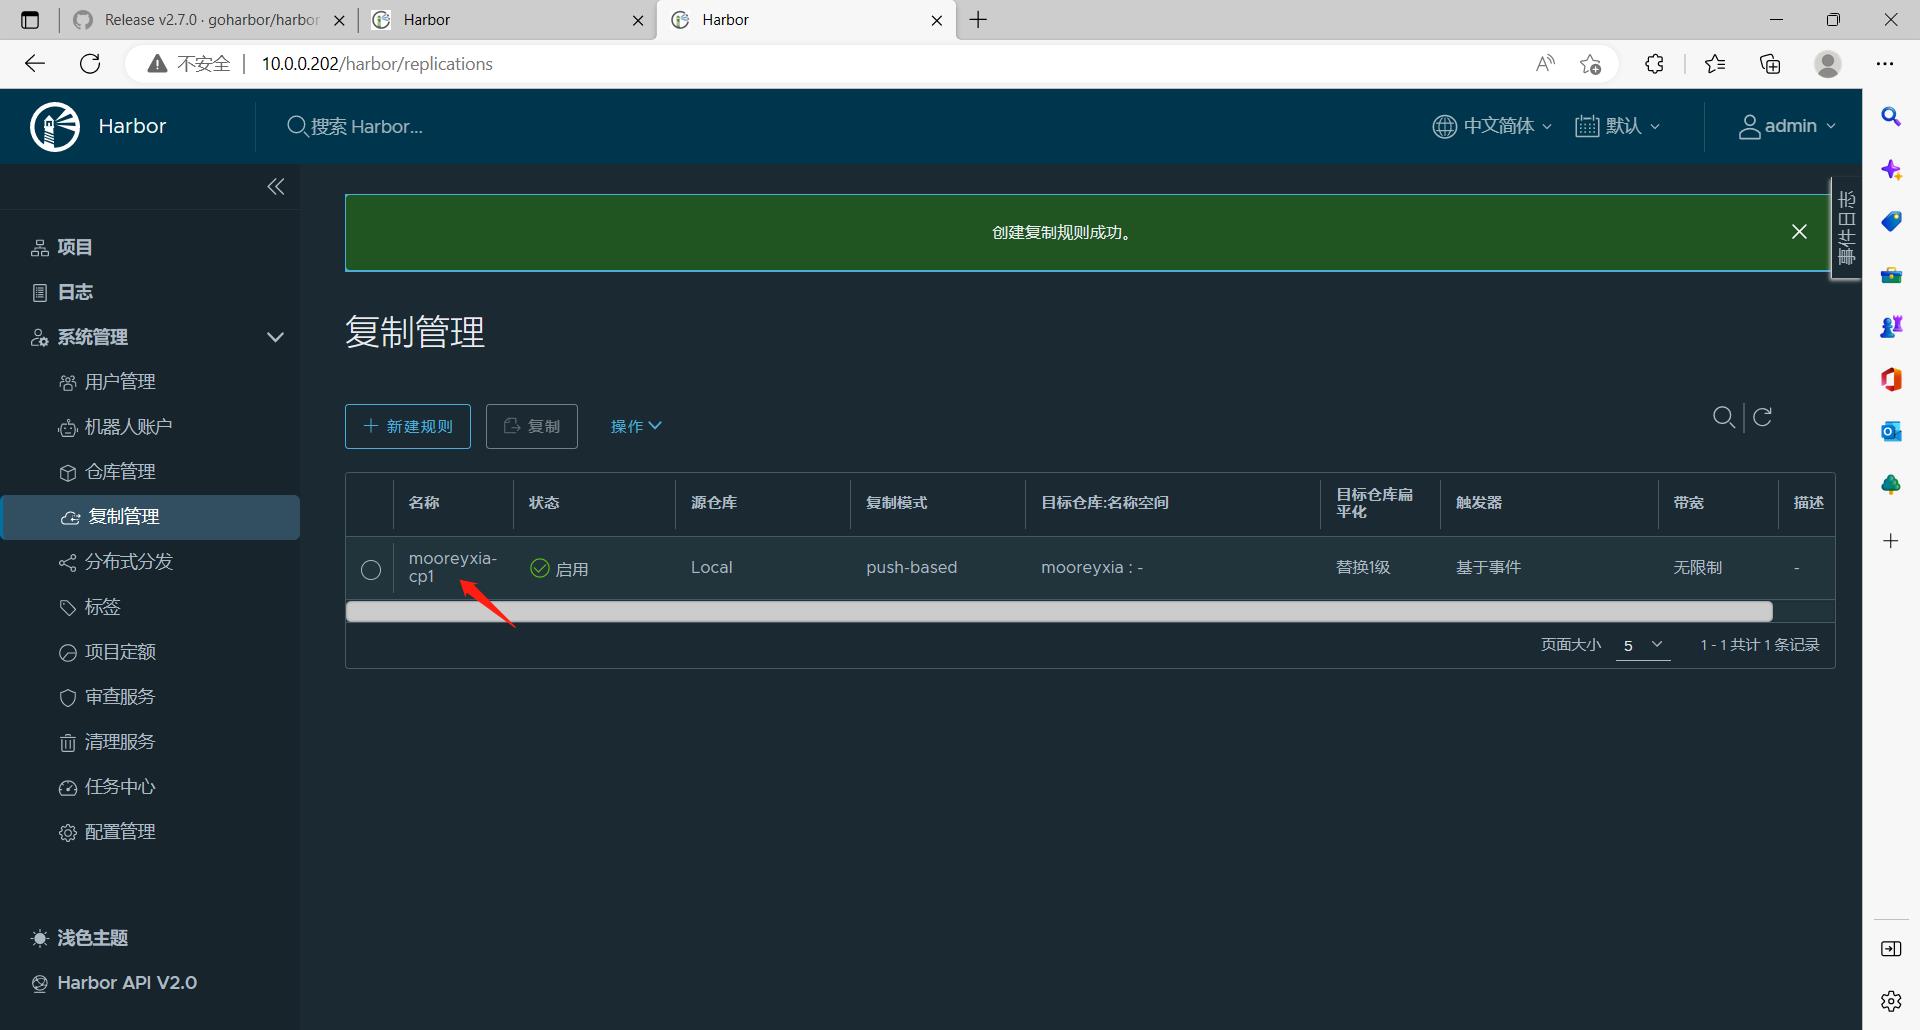This screenshot has width=1920, height=1030.
Task: Click the table horizontal scrollbar
Action: 1059,612
